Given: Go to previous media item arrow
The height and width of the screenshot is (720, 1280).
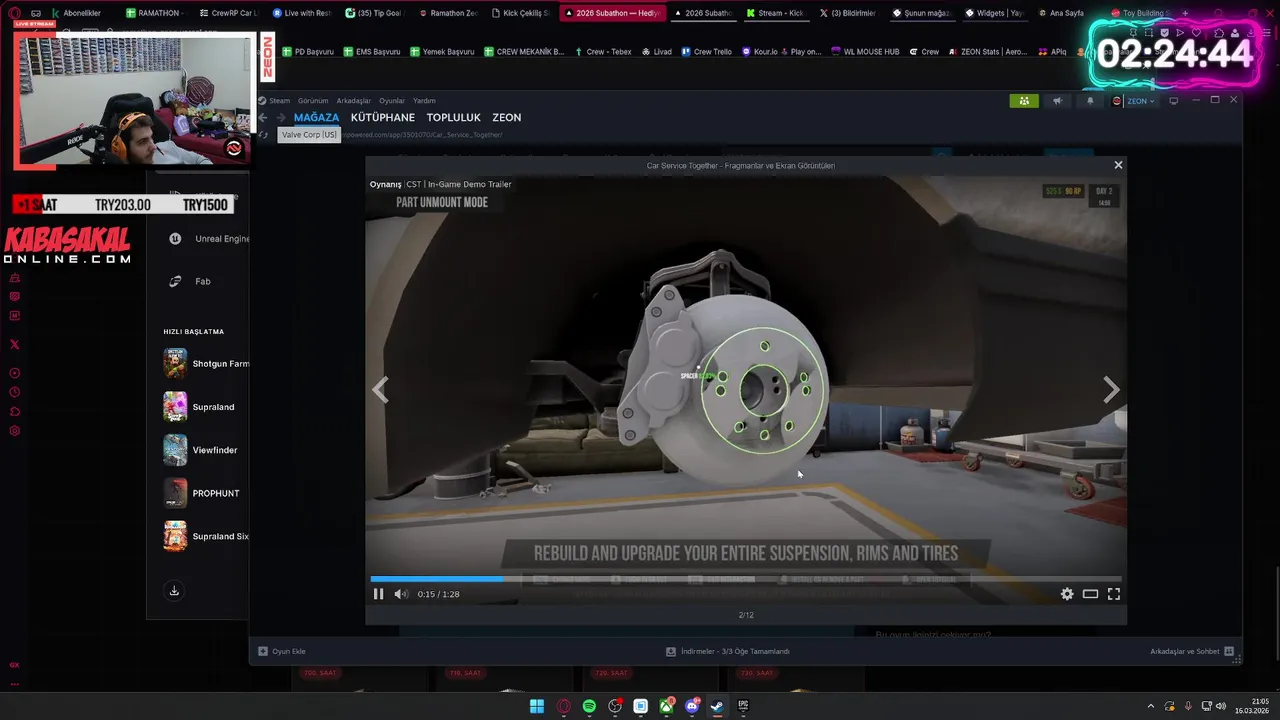Looking at the screenshot, I should point(380,389).
